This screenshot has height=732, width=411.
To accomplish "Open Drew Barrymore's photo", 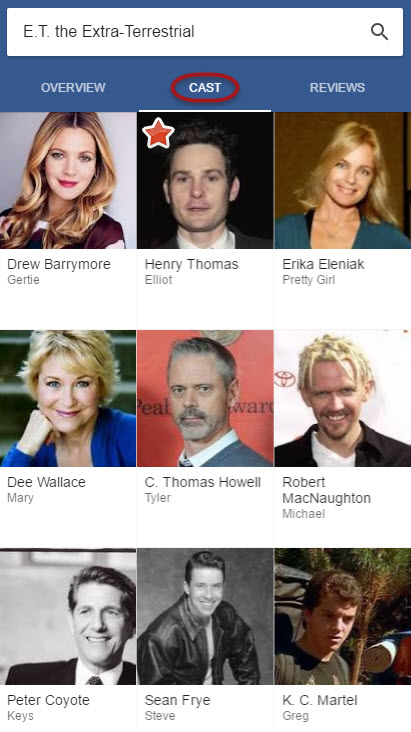I will click(x=68, y=180).
